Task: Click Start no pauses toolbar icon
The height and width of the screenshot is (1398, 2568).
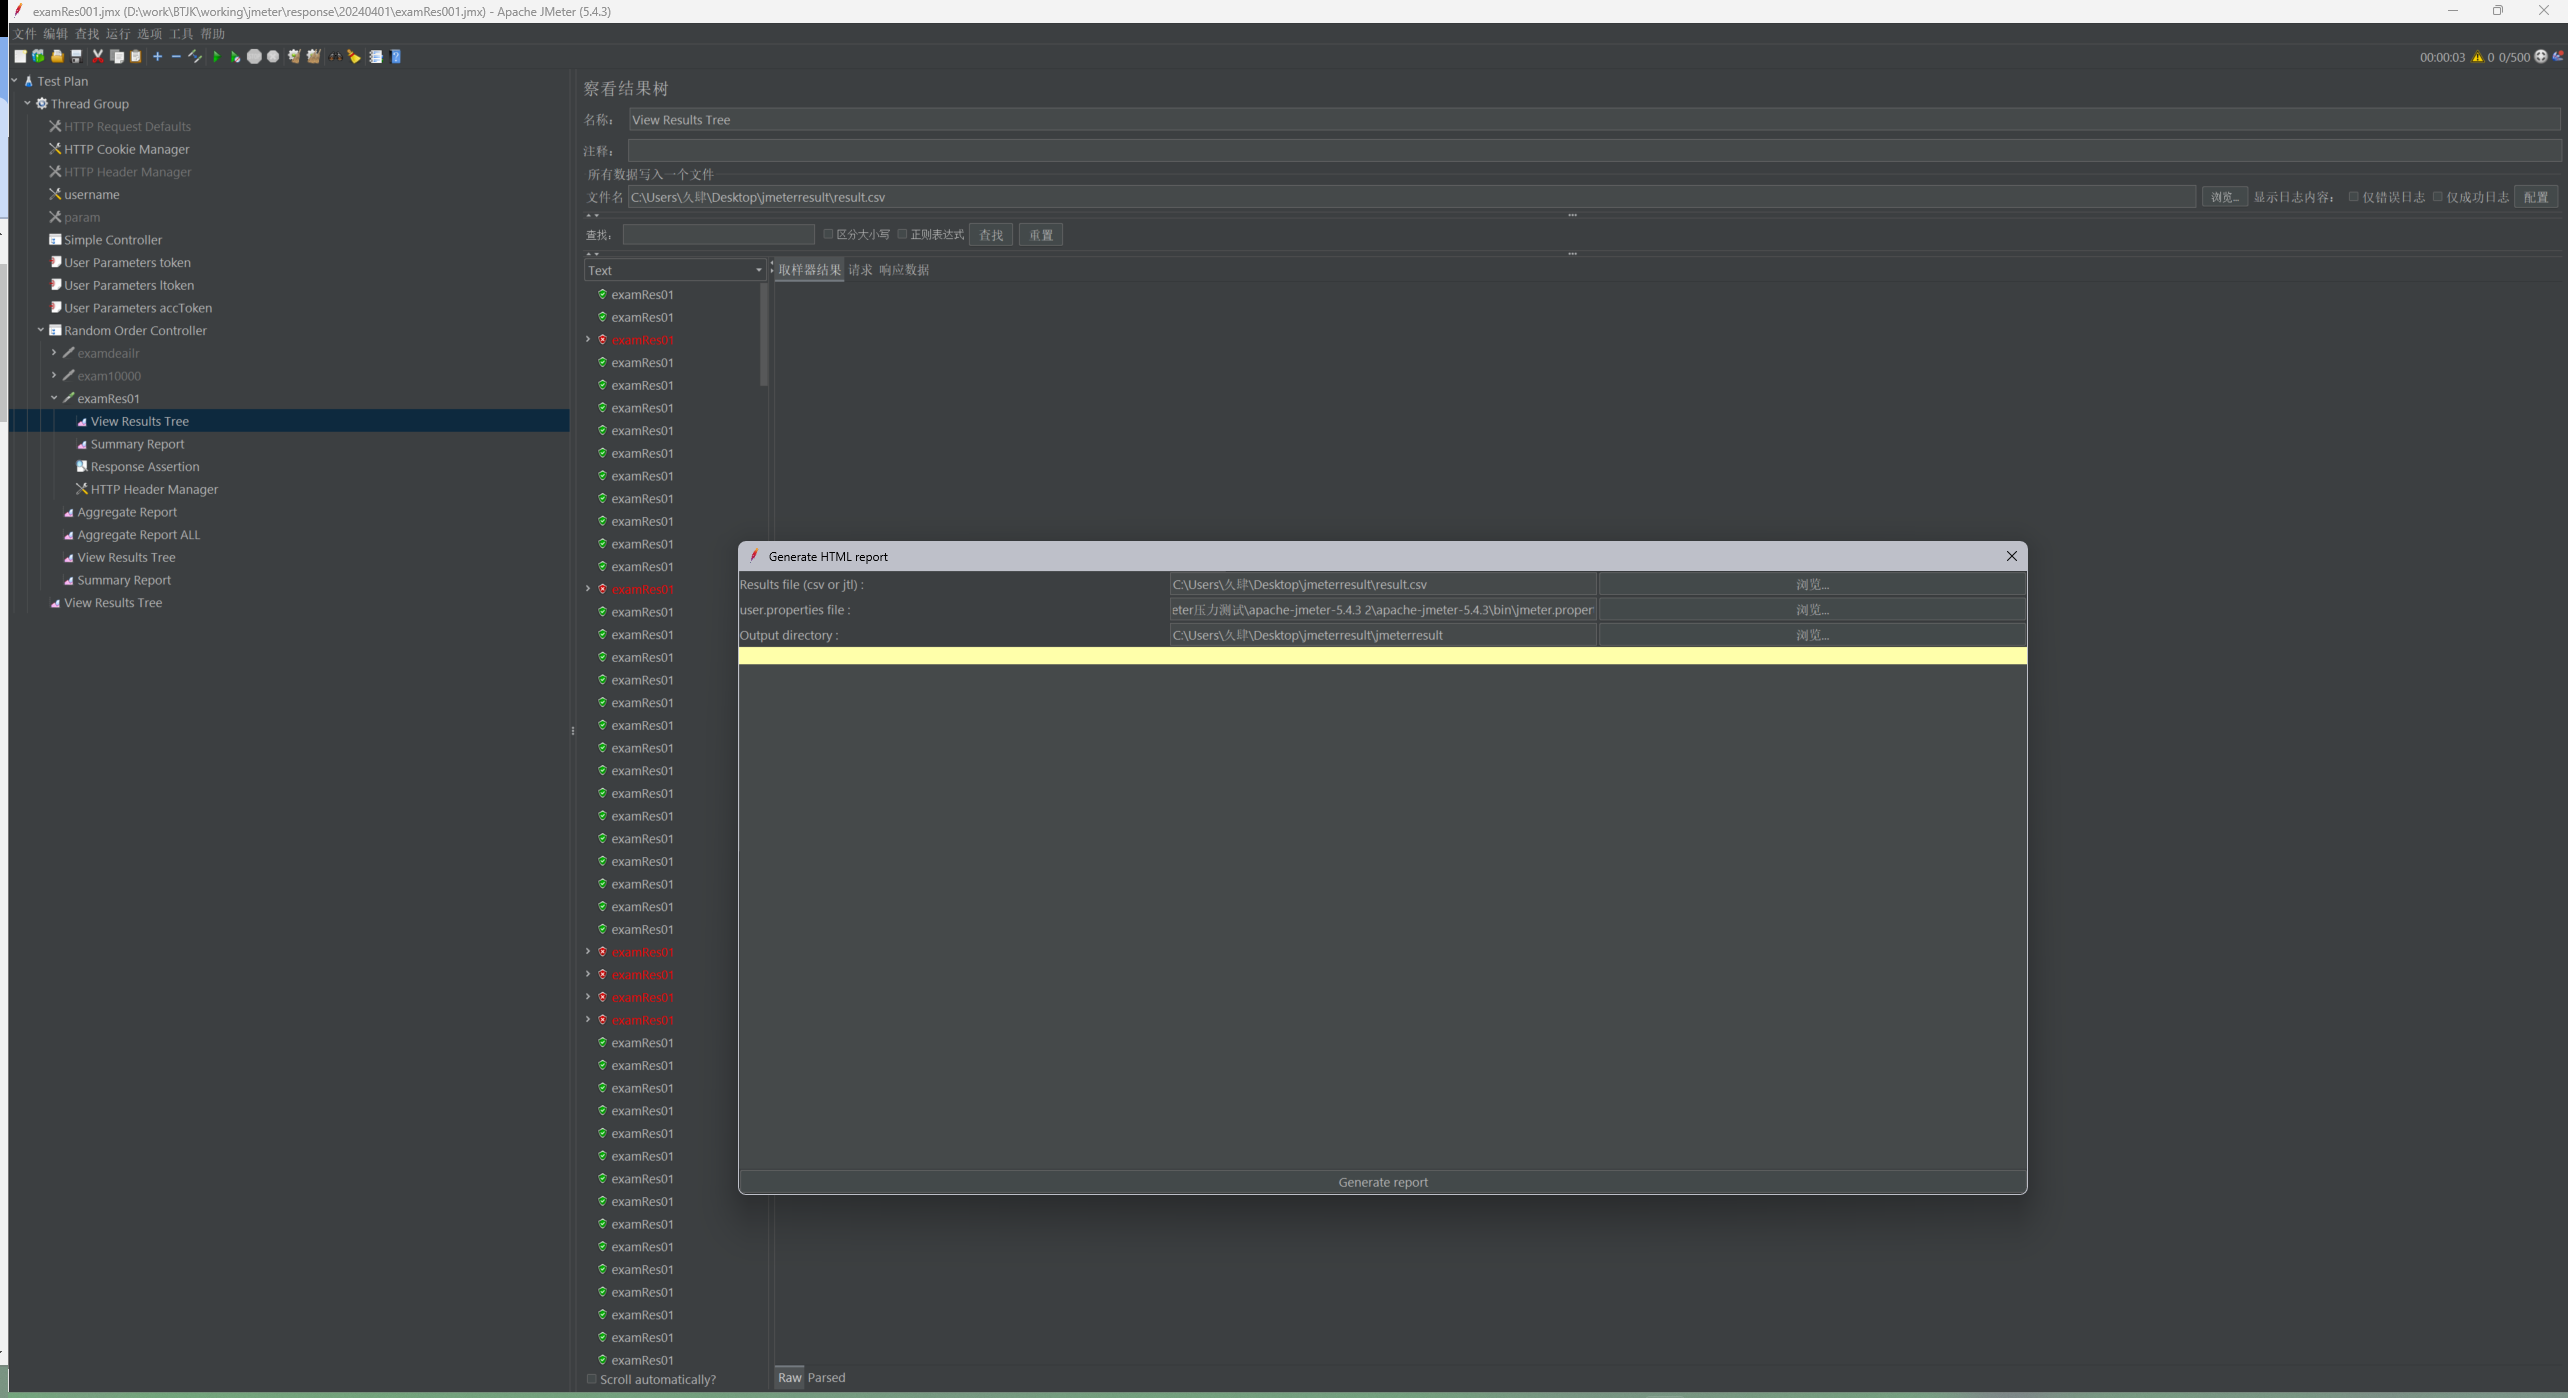Action: click(235, 57)
